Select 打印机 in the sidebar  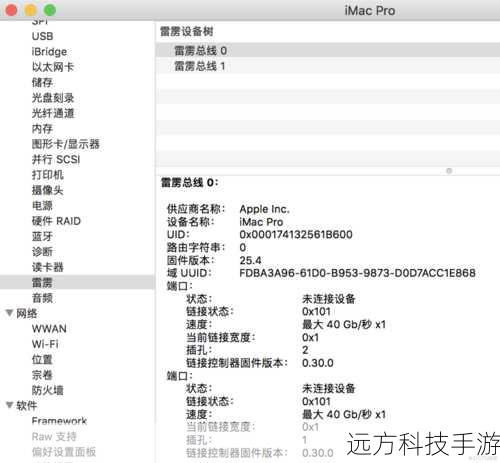tap(47, 175)
